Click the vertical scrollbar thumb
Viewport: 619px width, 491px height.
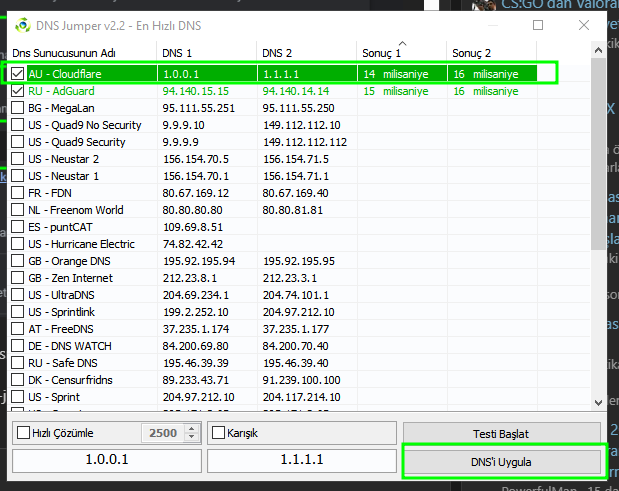598,154
